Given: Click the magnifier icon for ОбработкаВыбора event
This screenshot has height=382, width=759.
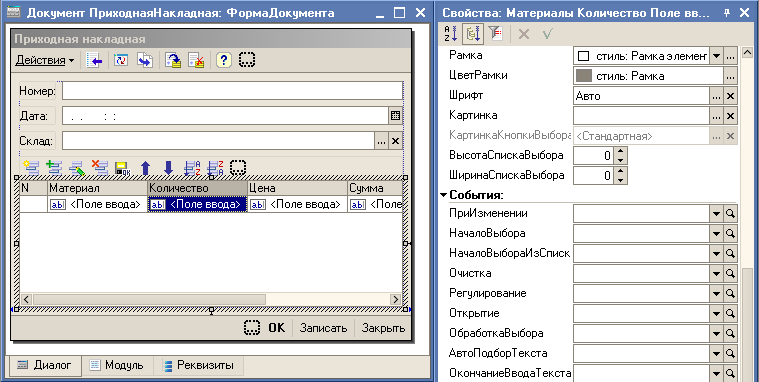Looking at the screenshot, I should pos(730,334).
